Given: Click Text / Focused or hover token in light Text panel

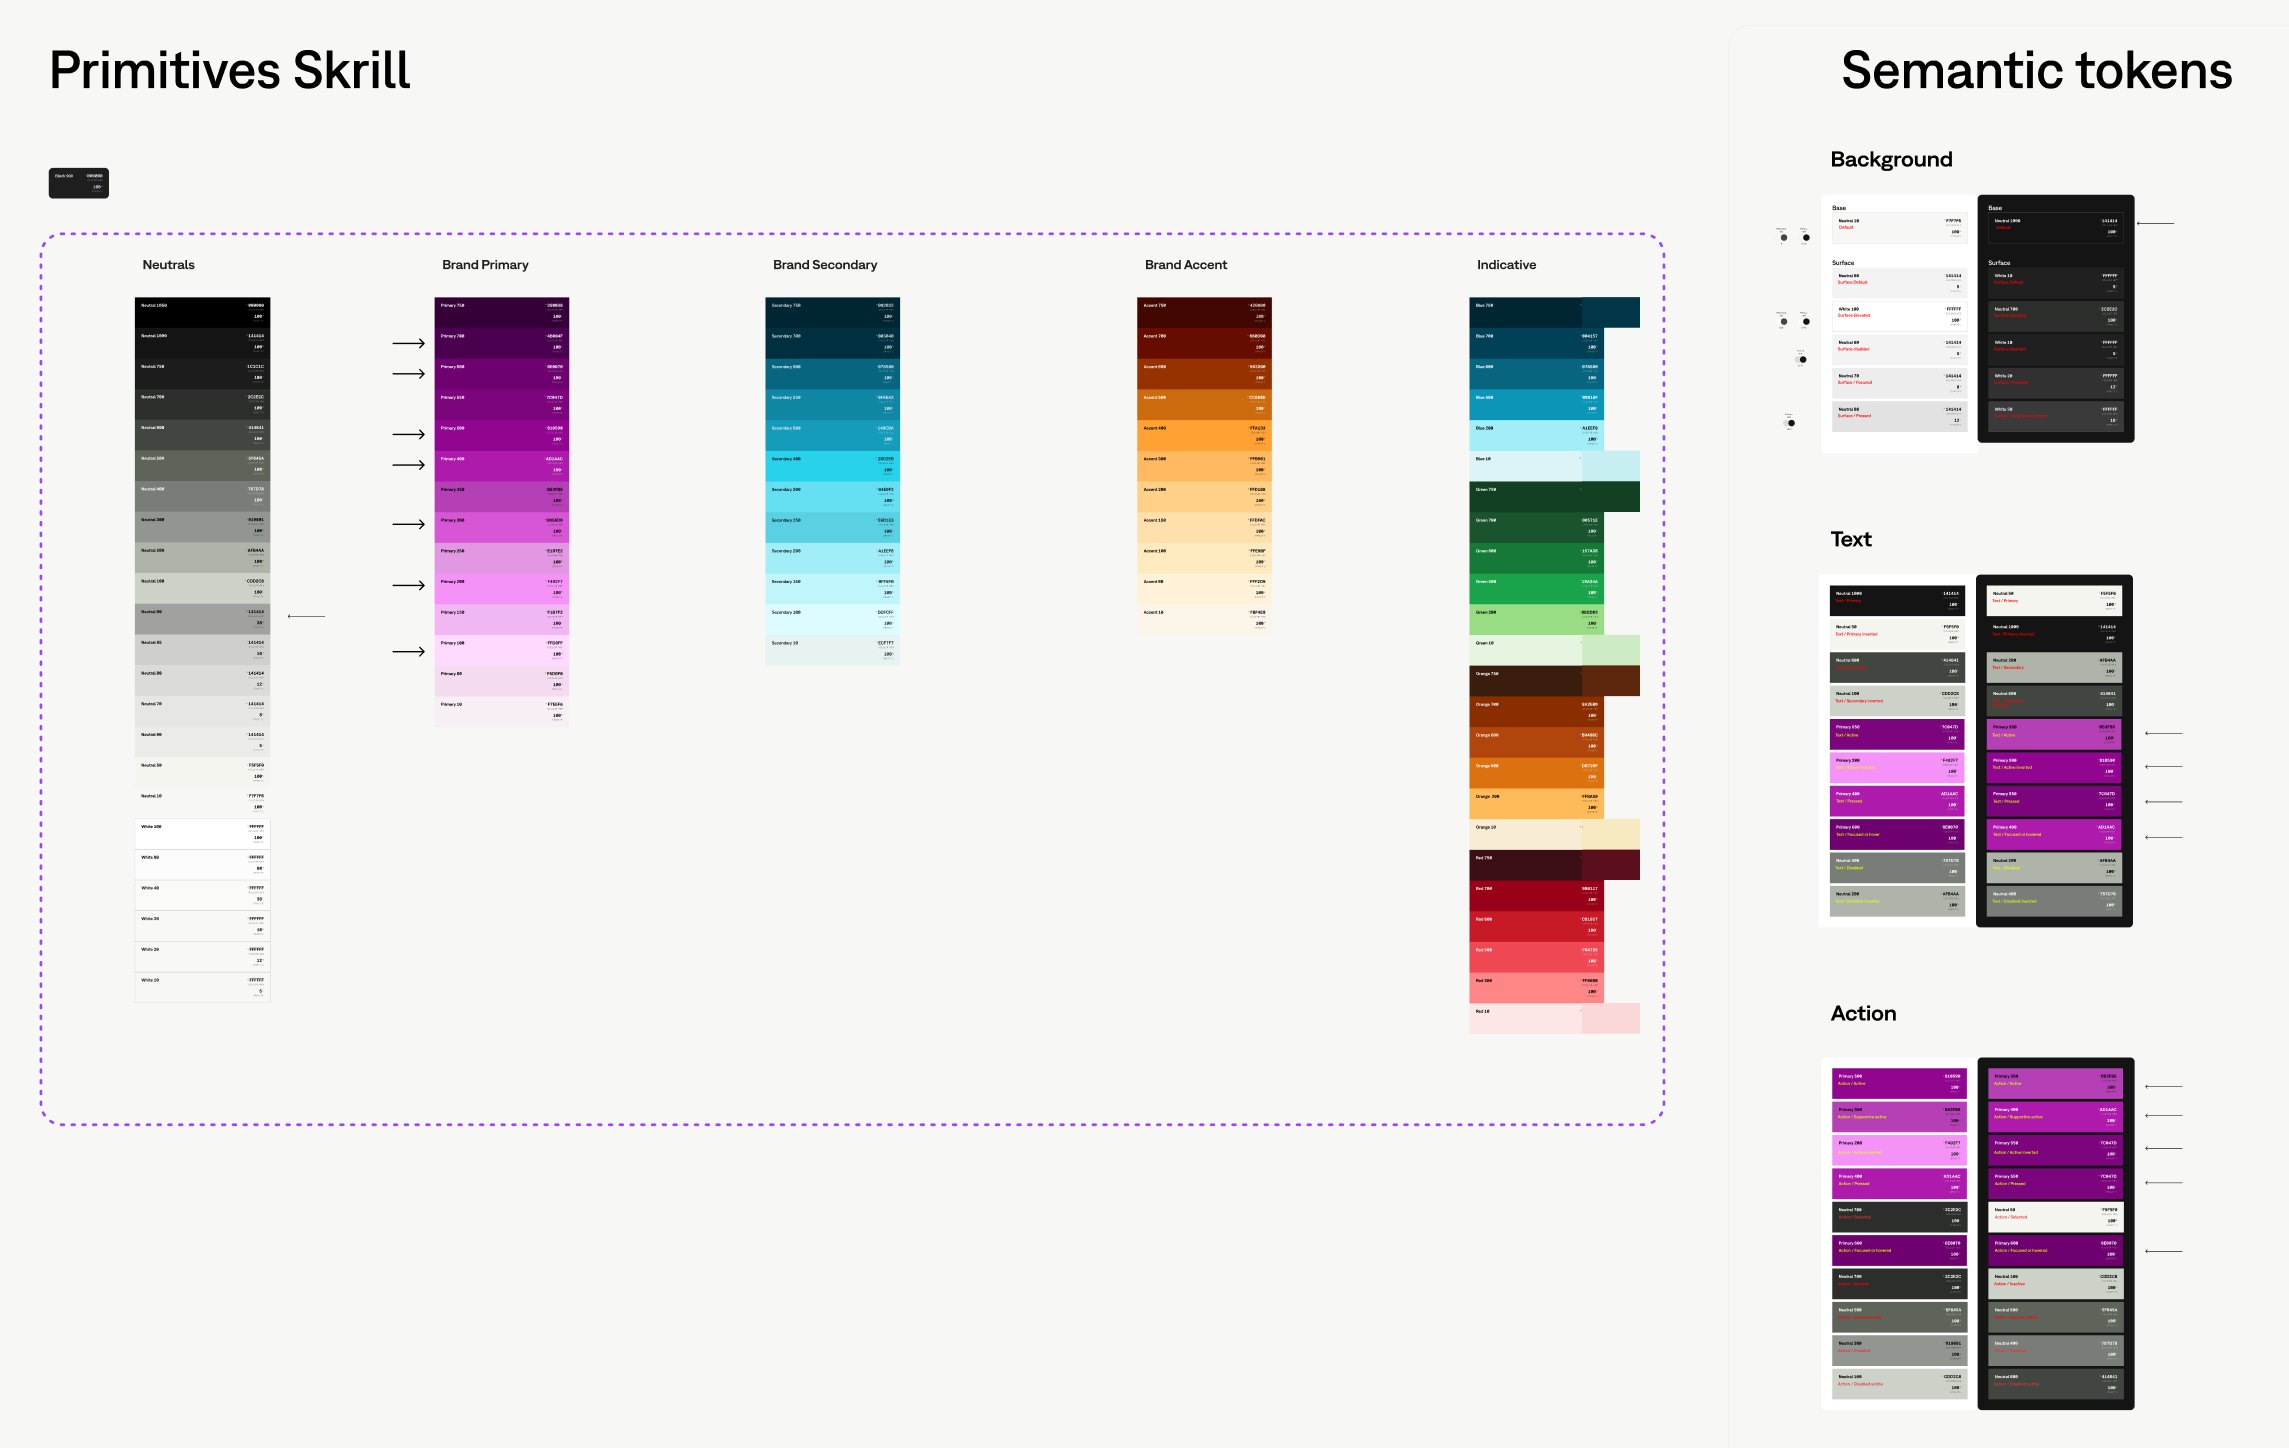Looking at the screenshot, I should pos(1897,834).
